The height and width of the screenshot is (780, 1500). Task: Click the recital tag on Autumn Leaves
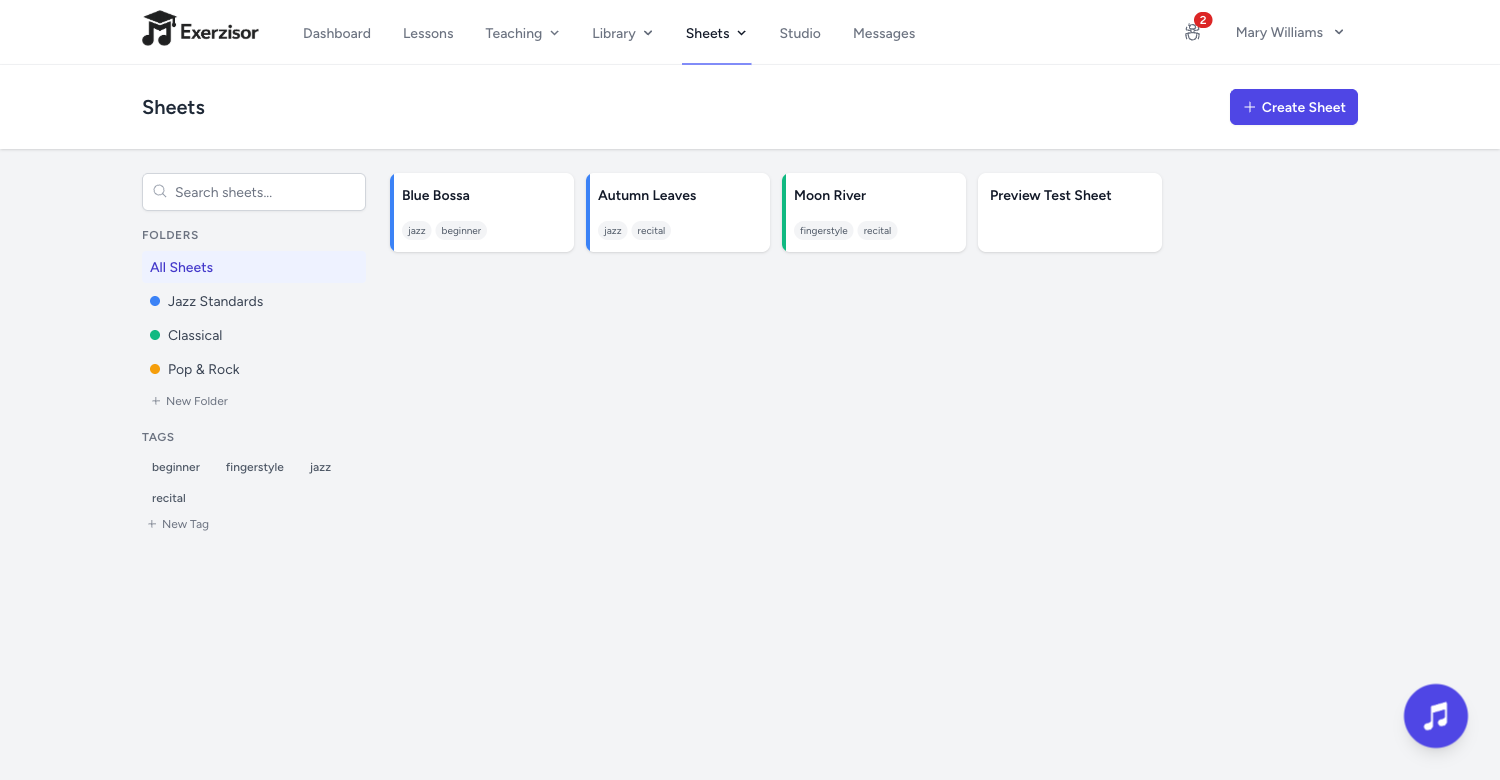[x=651, y=231]
